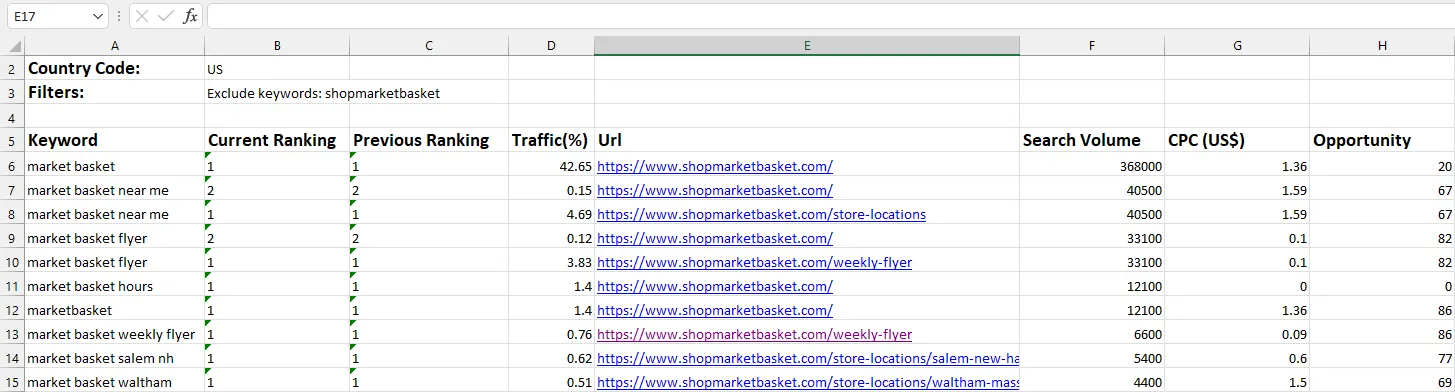This screenshot has height=392, width=1455.
Task: Click the search volume 5400 cell
Action: point(1092,358)
